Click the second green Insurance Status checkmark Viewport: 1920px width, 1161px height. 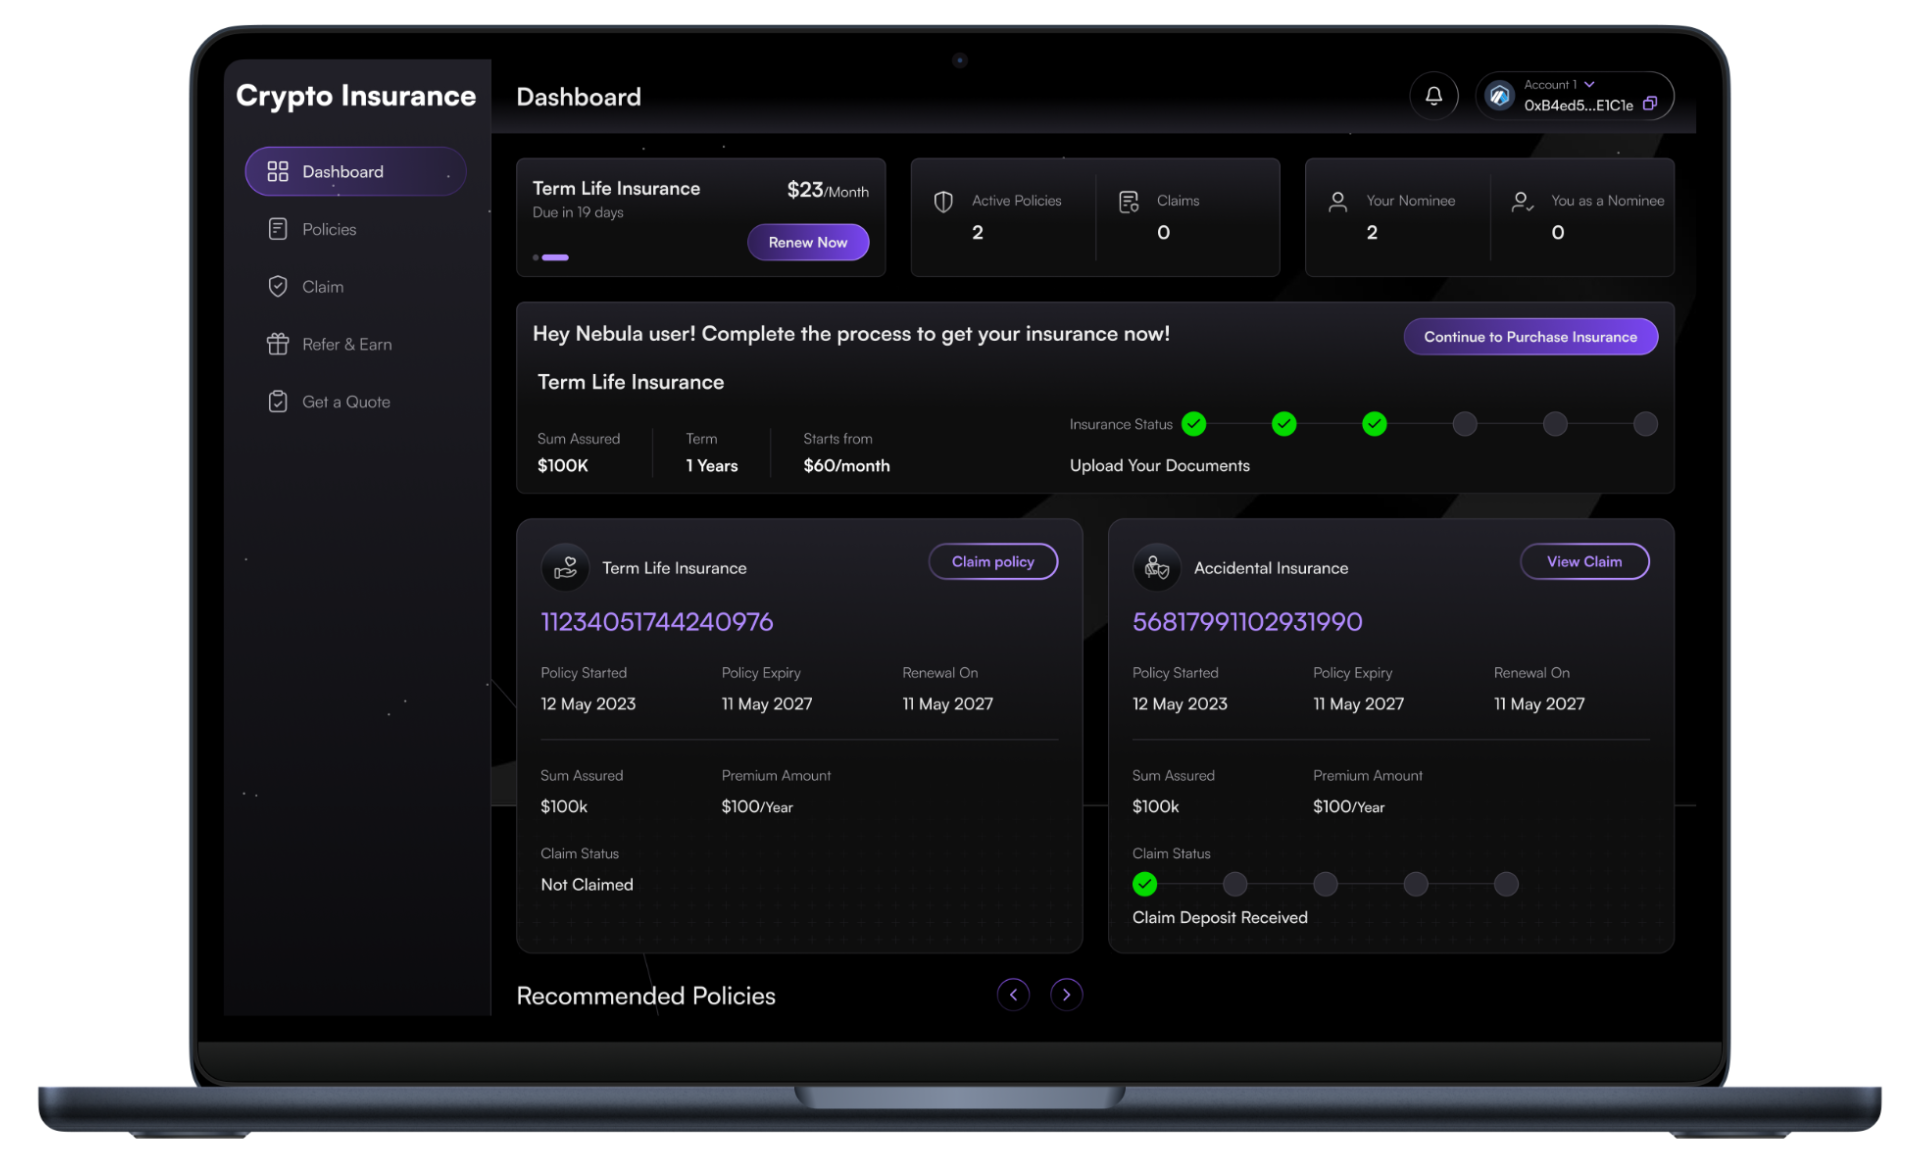click(x=1284, y=424)
